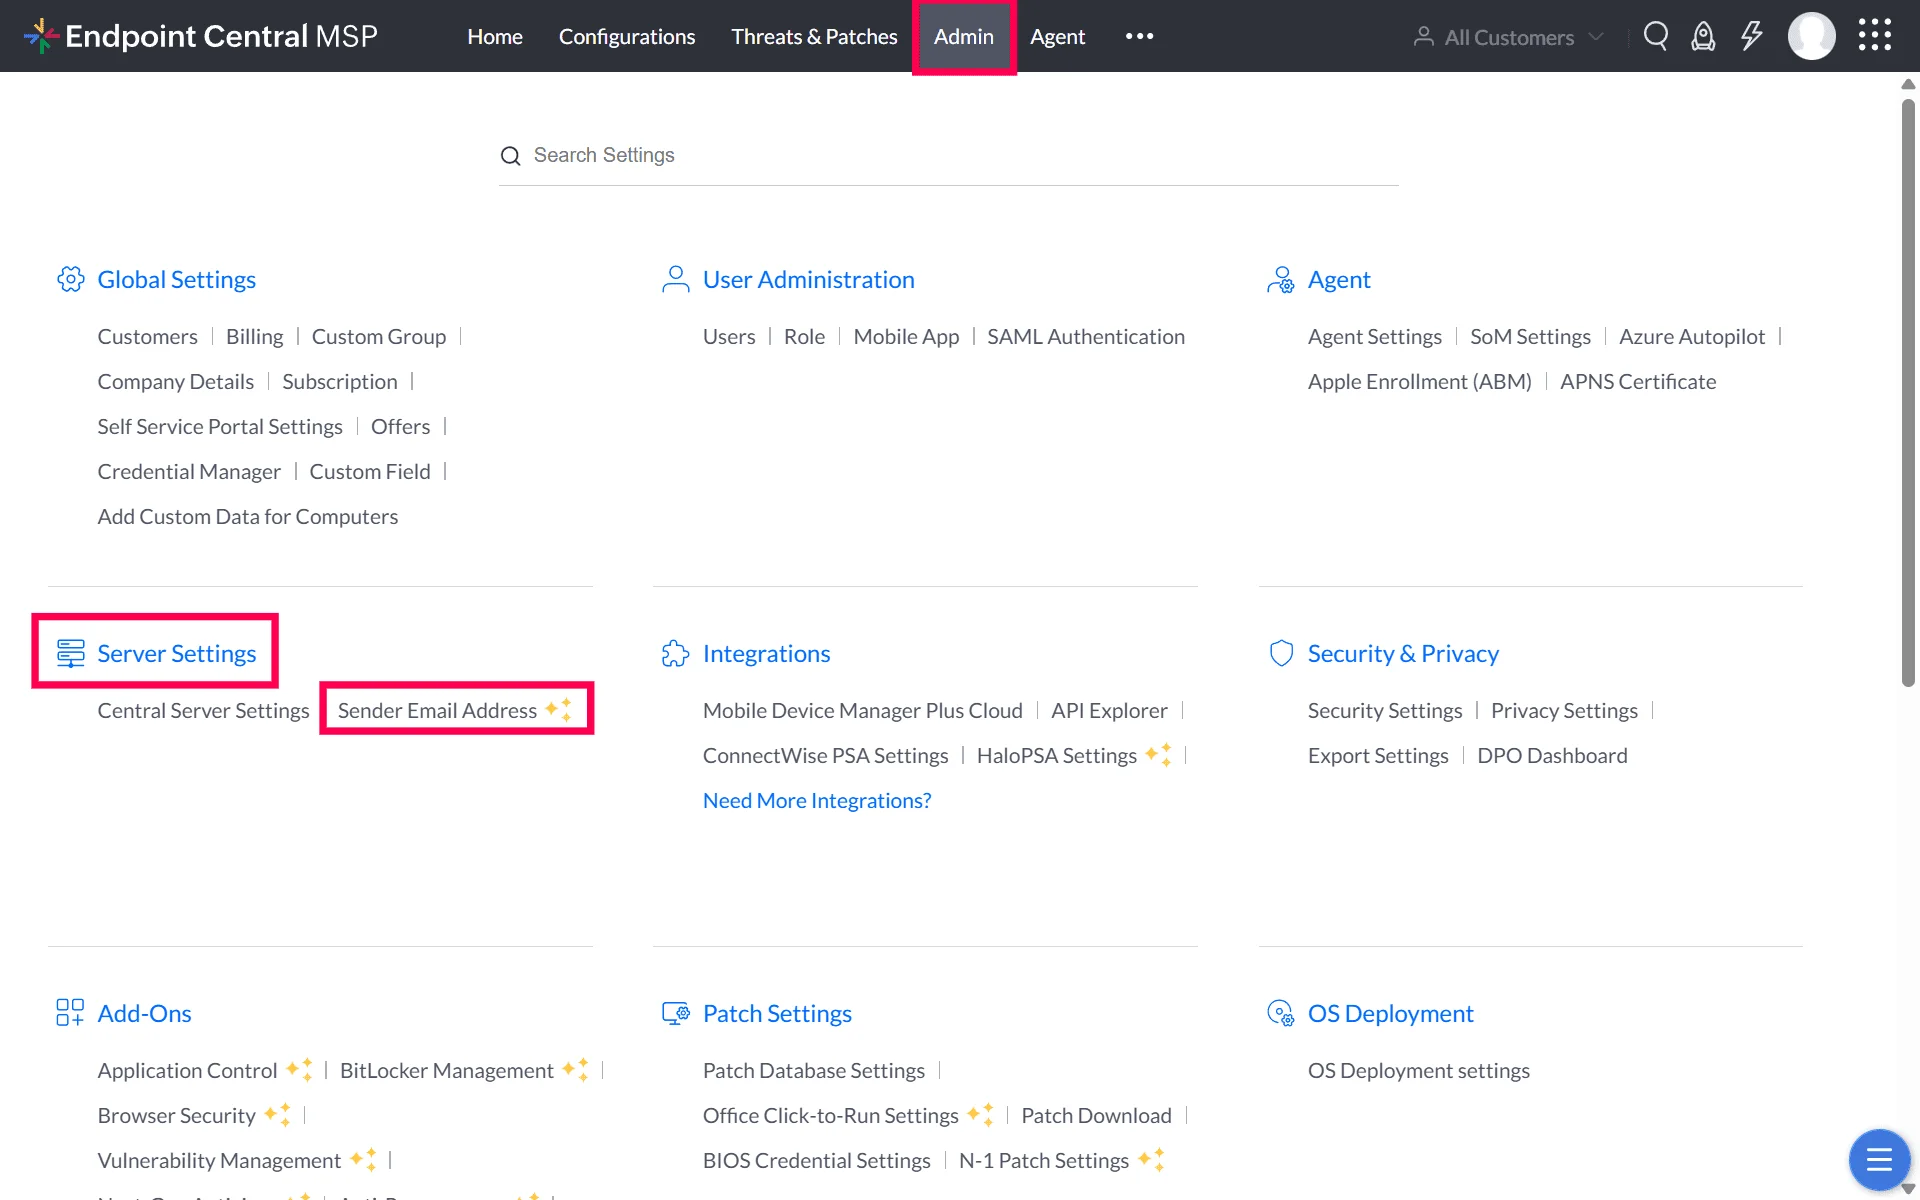Open HaloPSA Settings link
This screenshot has height=1200, width=1920.
[x=1057, y=755]
